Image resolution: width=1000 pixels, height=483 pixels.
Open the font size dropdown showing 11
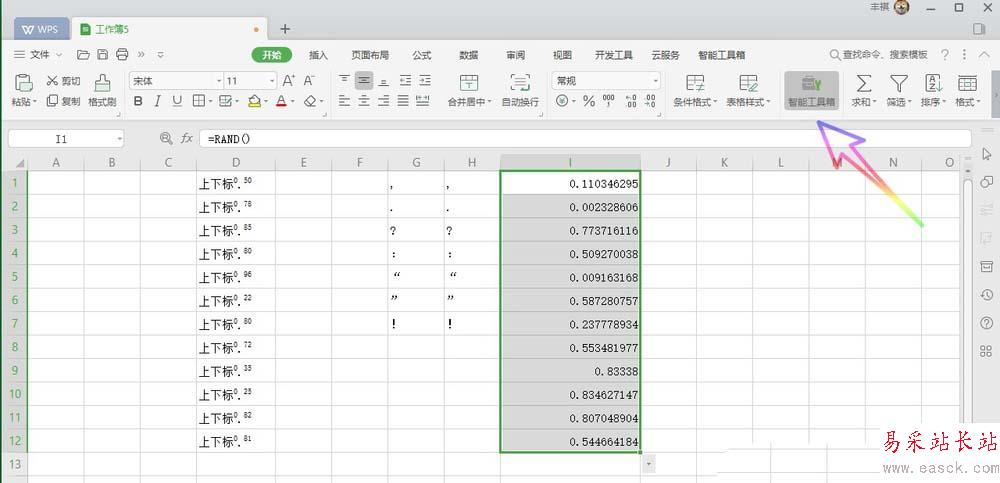pos(272,81)
